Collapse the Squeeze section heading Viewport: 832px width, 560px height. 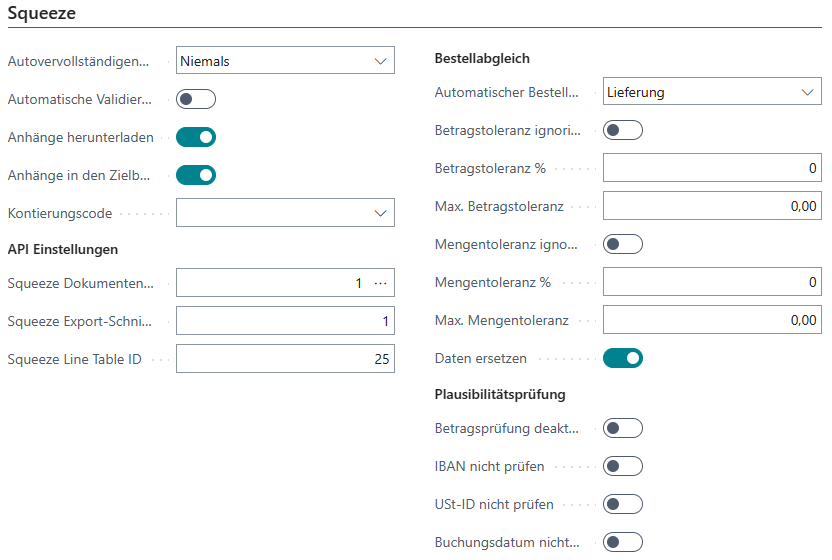coord(41,14)
